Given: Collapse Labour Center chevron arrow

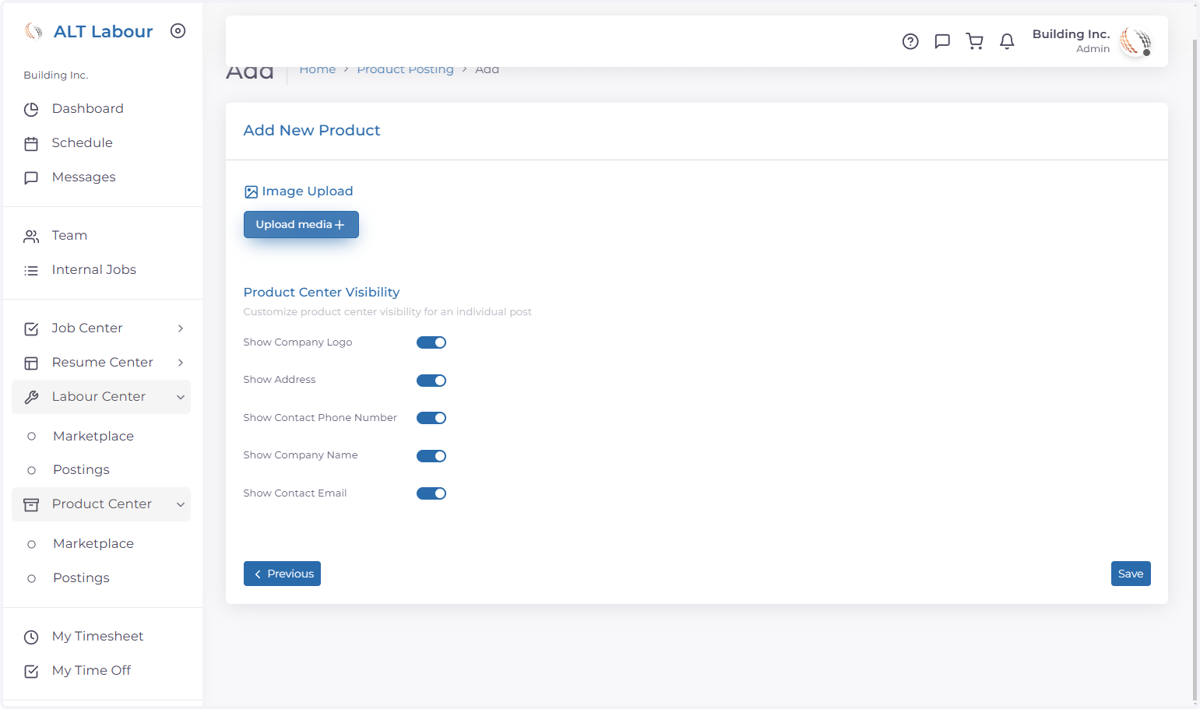Looking at the screenshot, I should click(180, 397).
